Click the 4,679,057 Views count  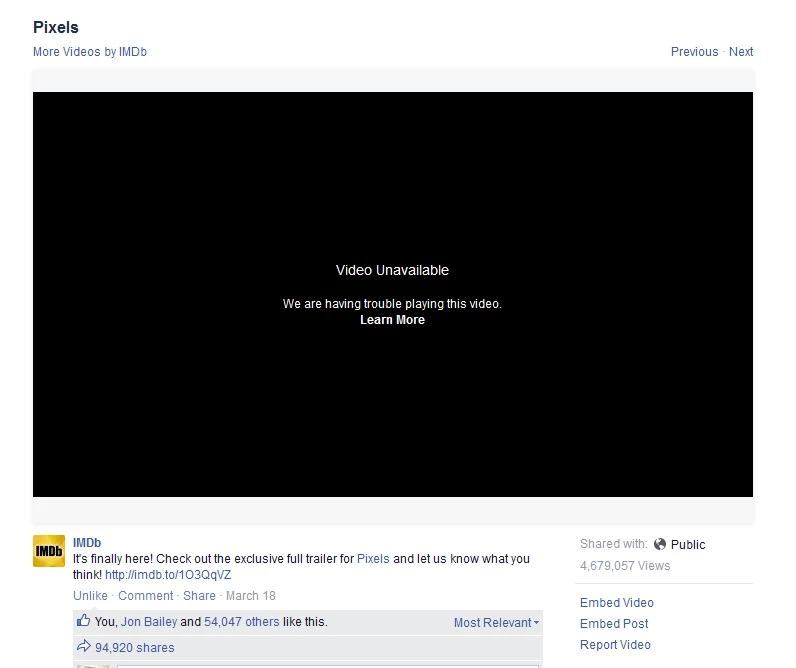(625, 566)
